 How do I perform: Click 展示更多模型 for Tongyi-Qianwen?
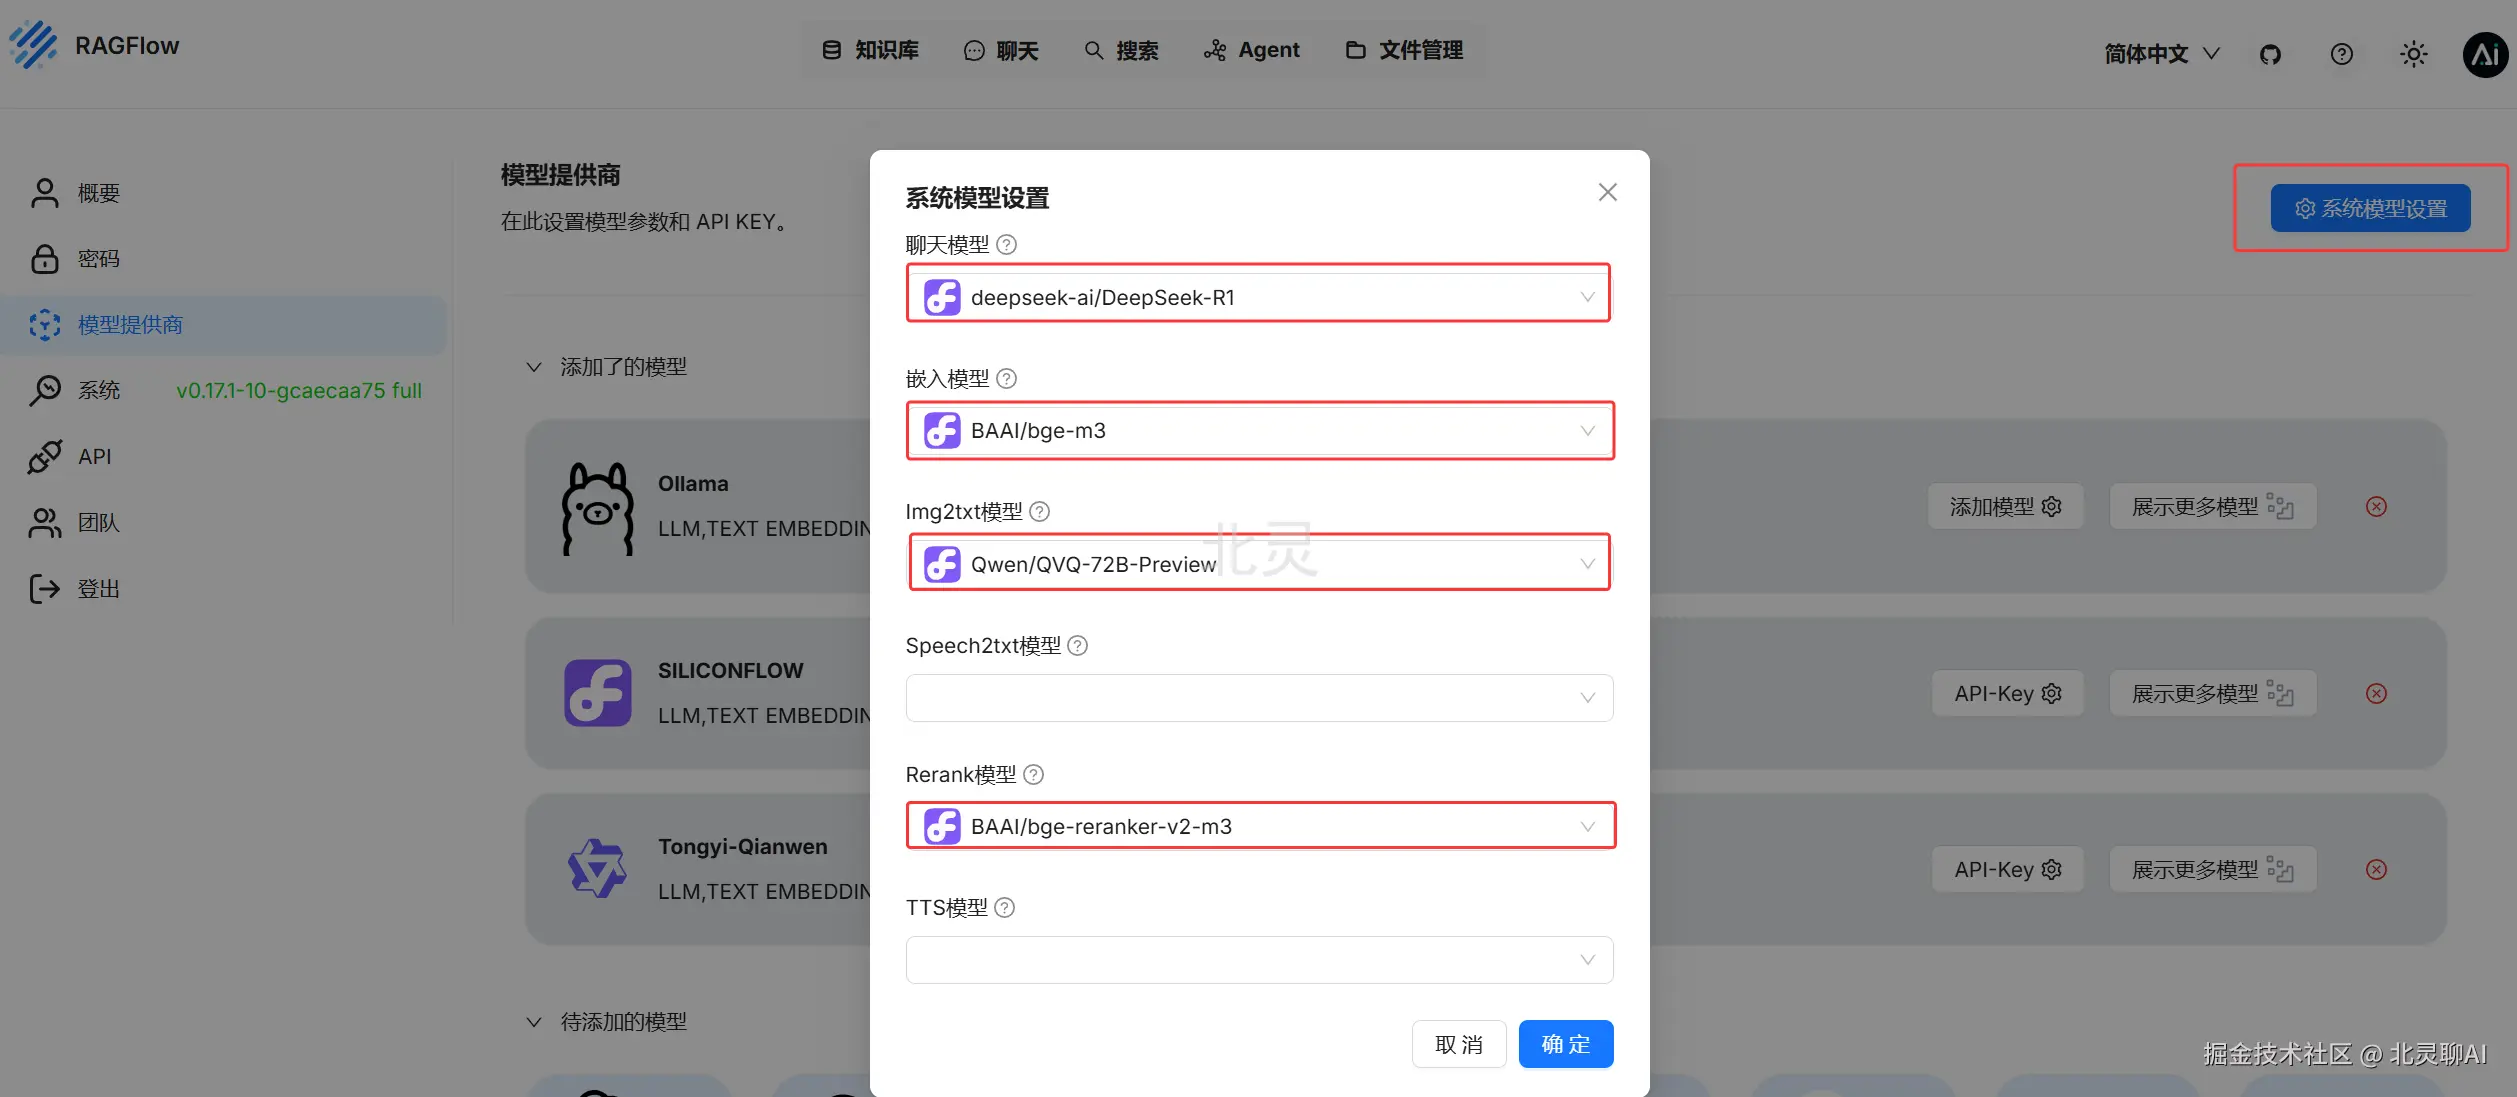coord(2212,869)
